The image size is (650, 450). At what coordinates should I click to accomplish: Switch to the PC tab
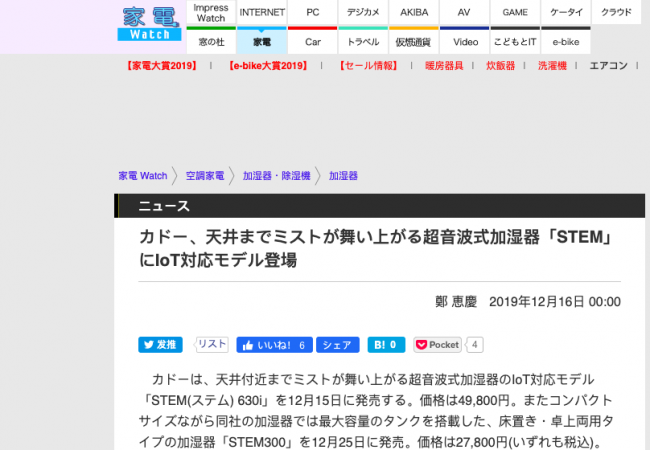point(313,13)
